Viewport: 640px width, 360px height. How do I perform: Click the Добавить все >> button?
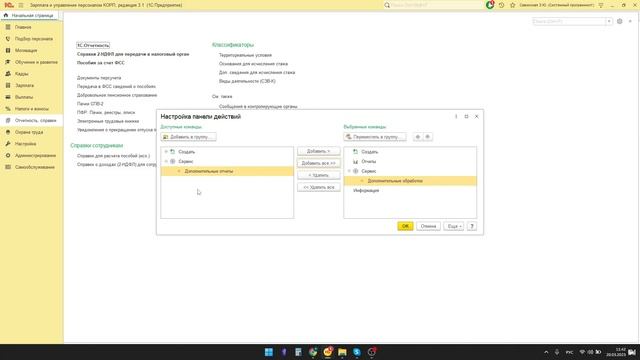click(319, 163)
